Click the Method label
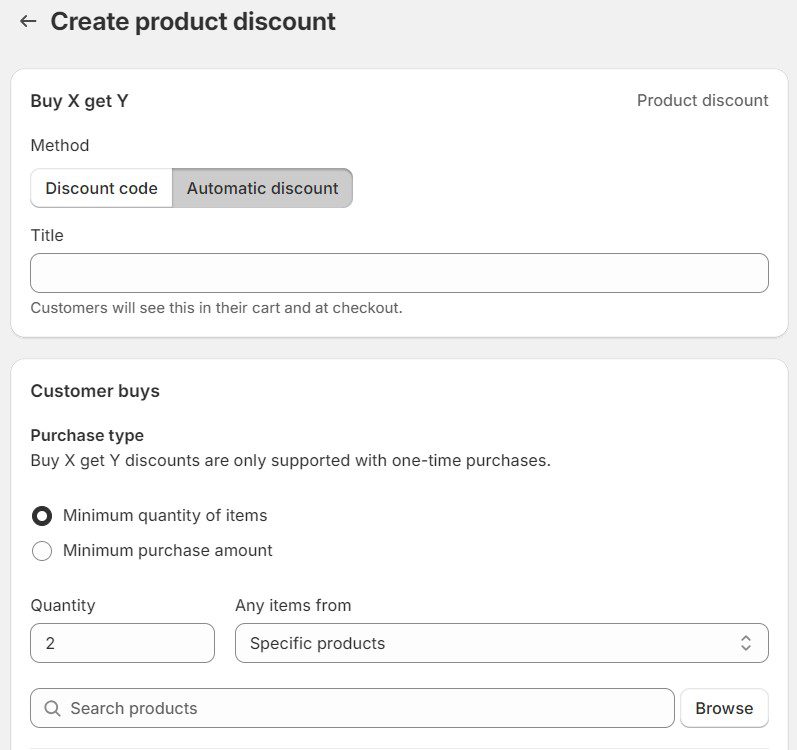The height and width of the screenshot is (750, 797). (x=60, y=145)
